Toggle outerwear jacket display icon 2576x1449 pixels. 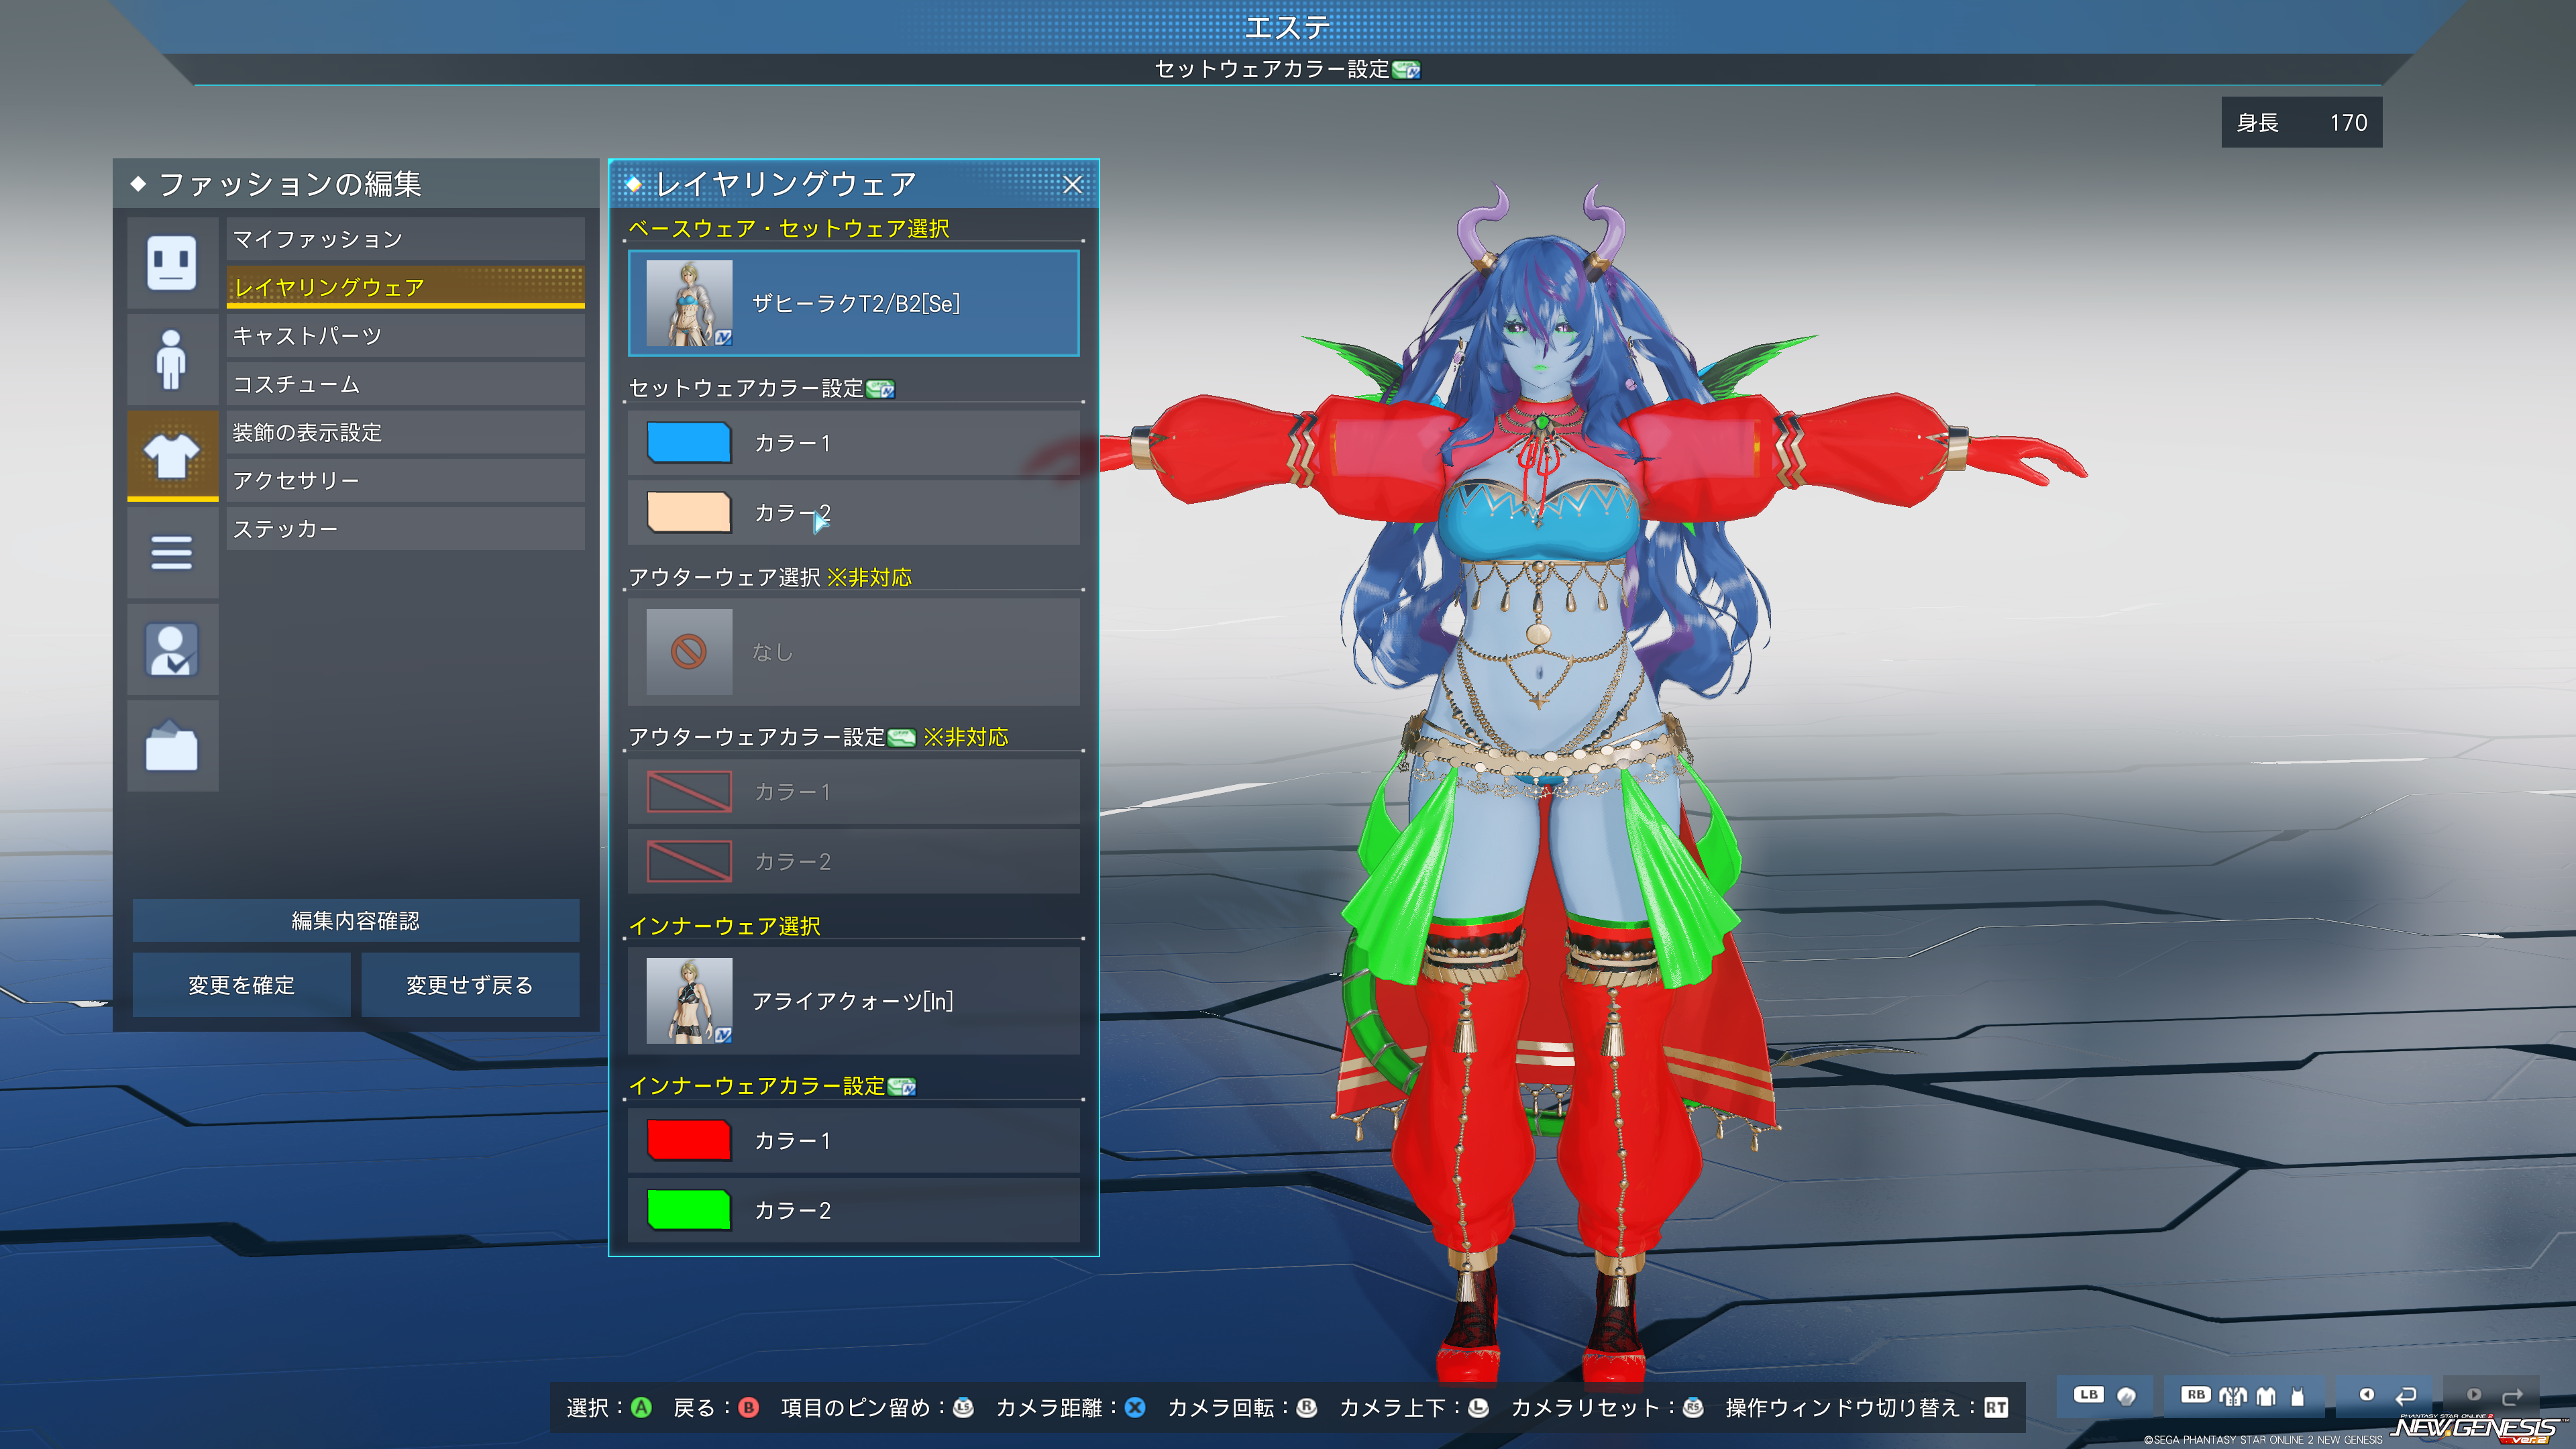tap(2233, 1396)
